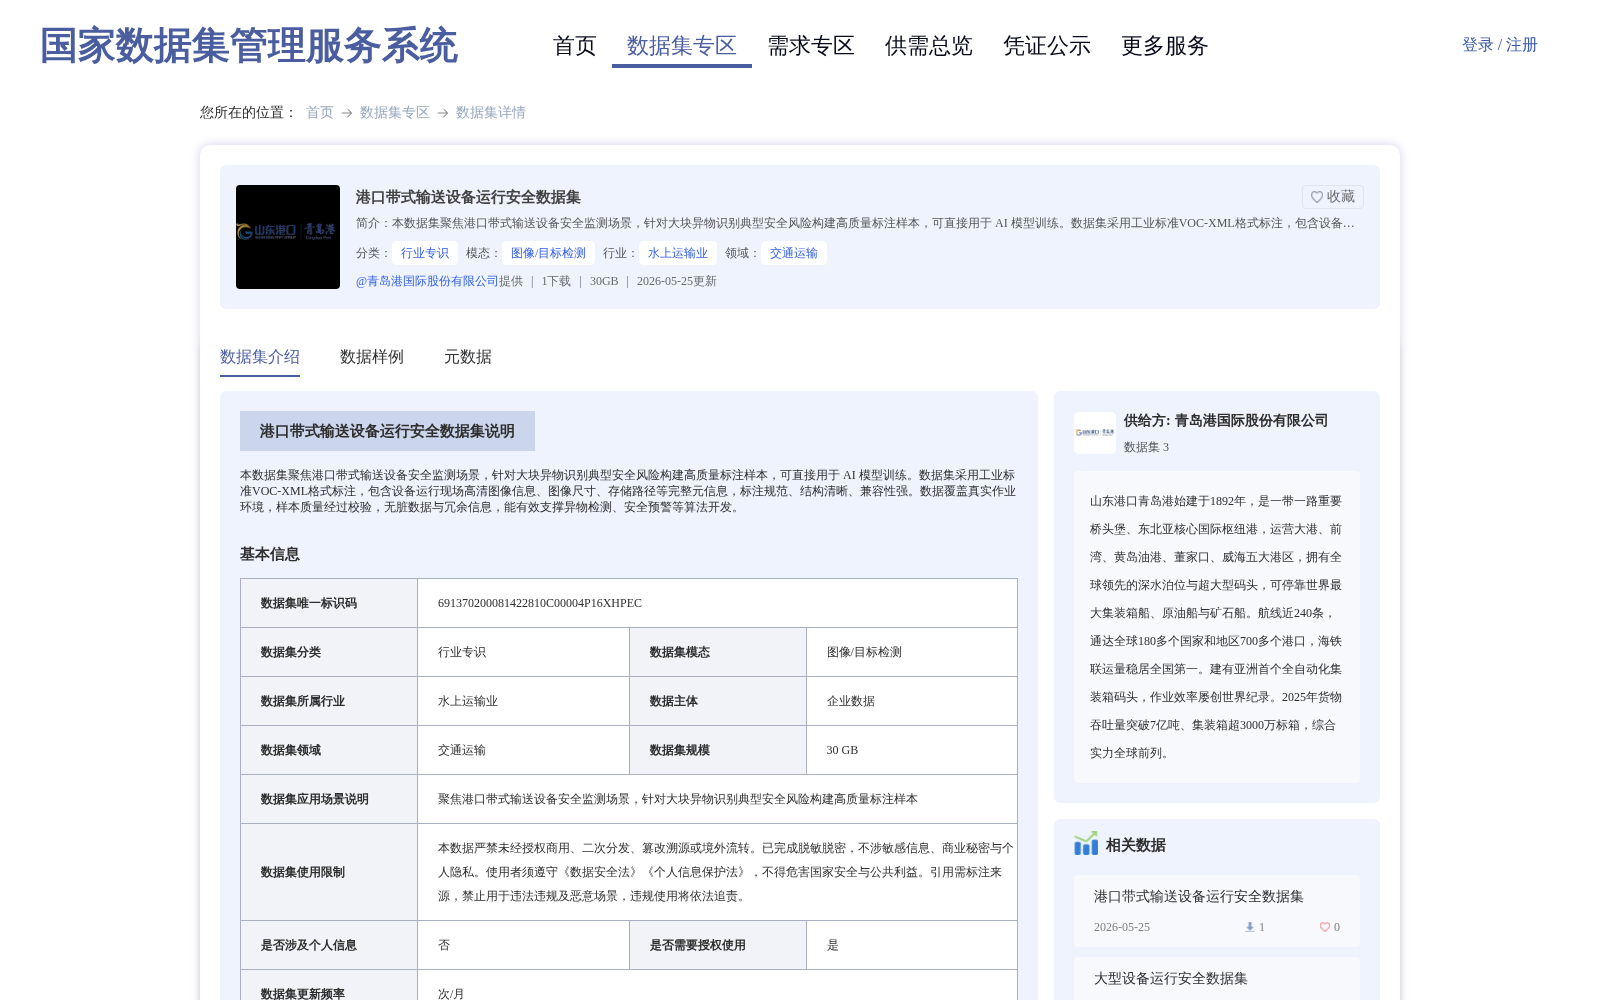Click the 收藏 button
Image resolution: width=1600 pixels, height=1000 pixels.
point(1333,197)
